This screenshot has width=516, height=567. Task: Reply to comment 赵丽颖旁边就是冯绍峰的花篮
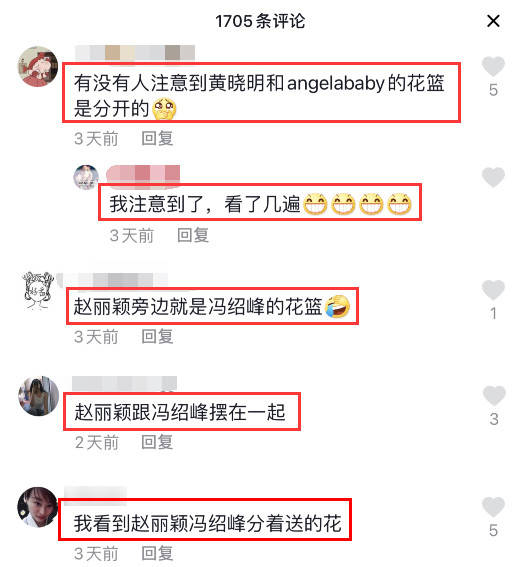point(157,337)
